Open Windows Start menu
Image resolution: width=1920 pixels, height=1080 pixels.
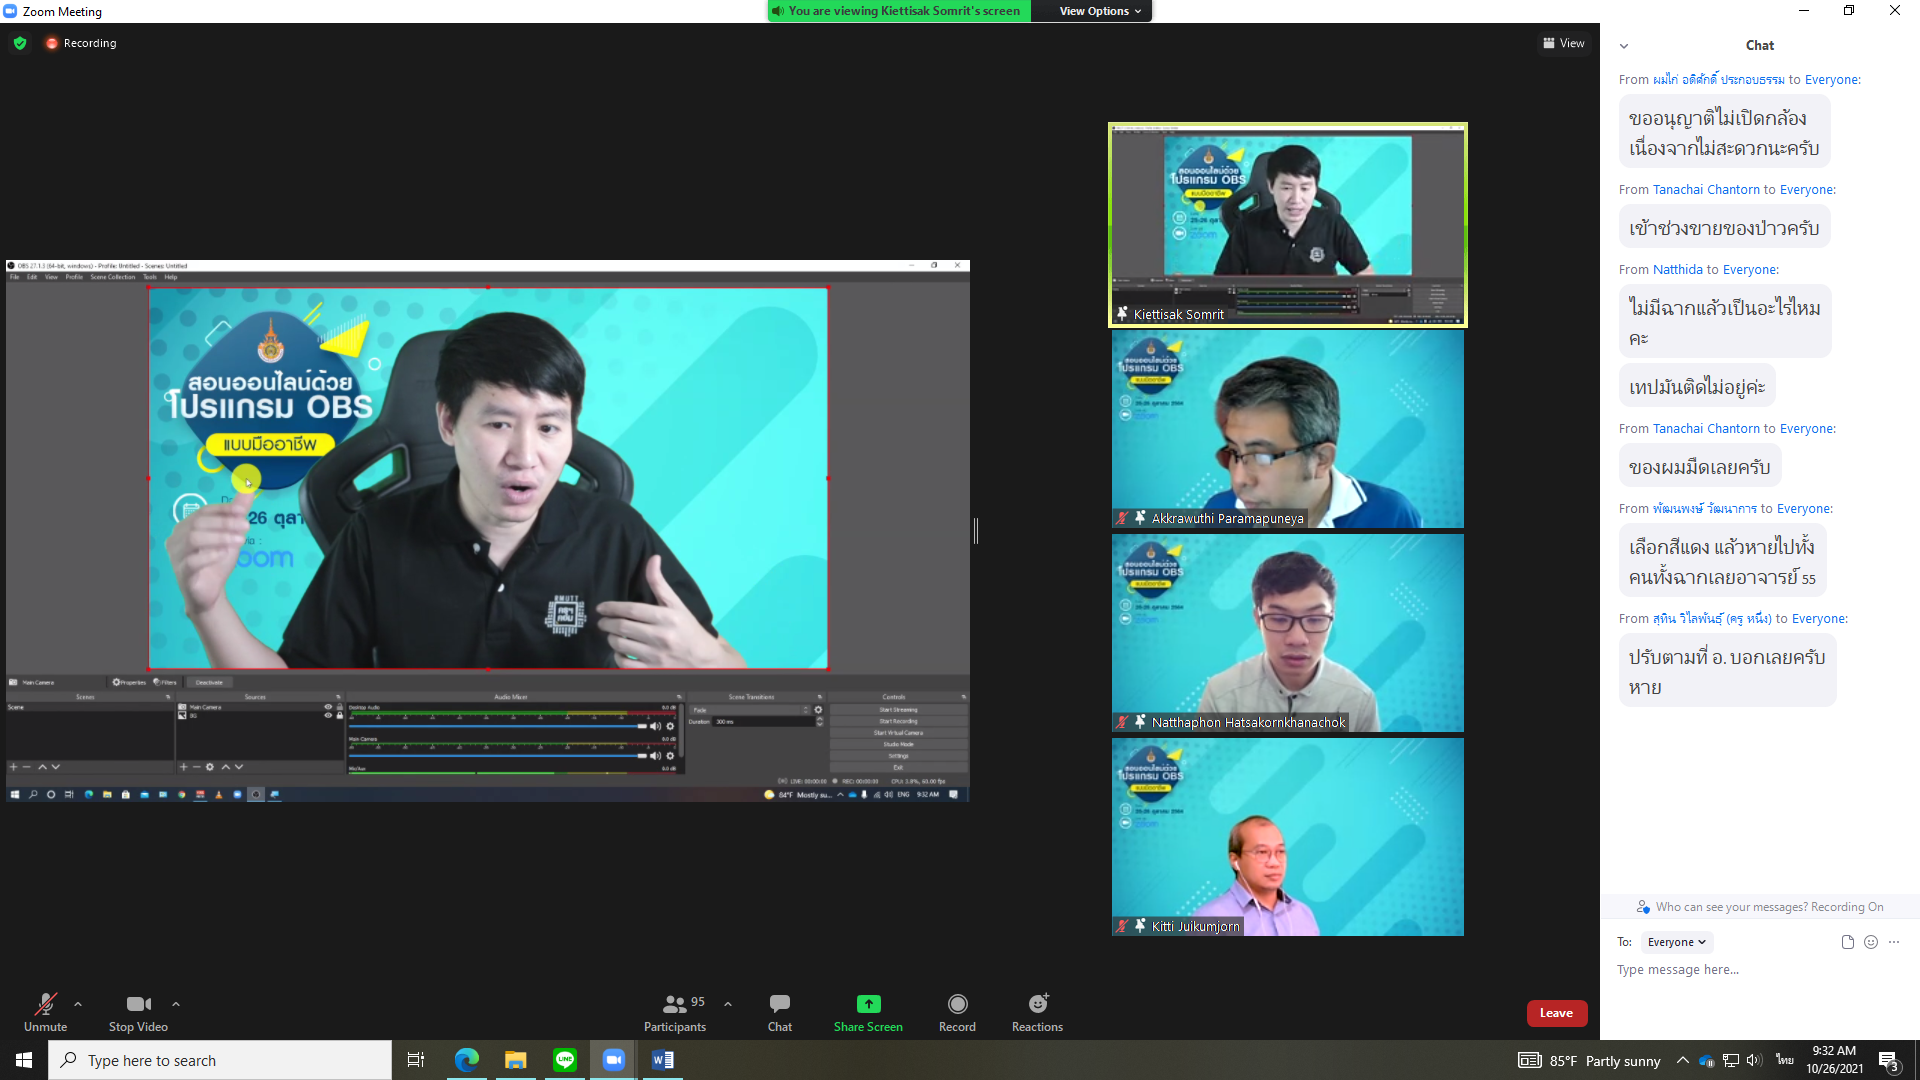24,1060
